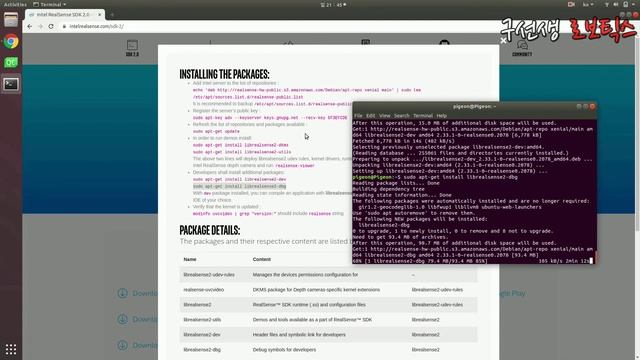Go back in the Chrome browser

coord(29,26)
